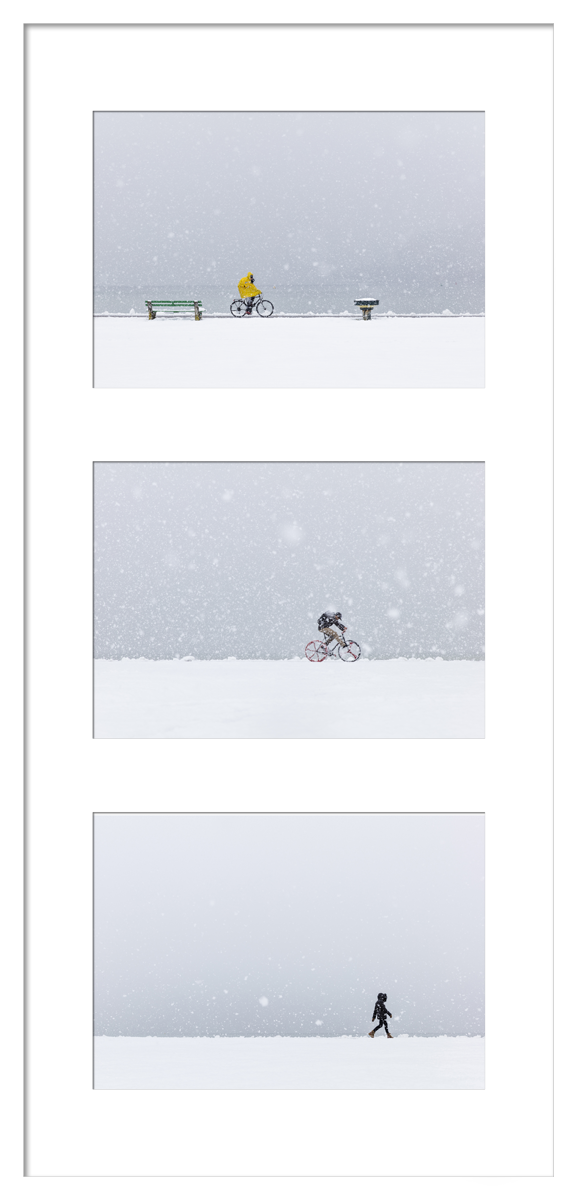Screen dimensions: 577x1200
Task: Click the pale sky in the bottom photo
Action: coord(289,900)
